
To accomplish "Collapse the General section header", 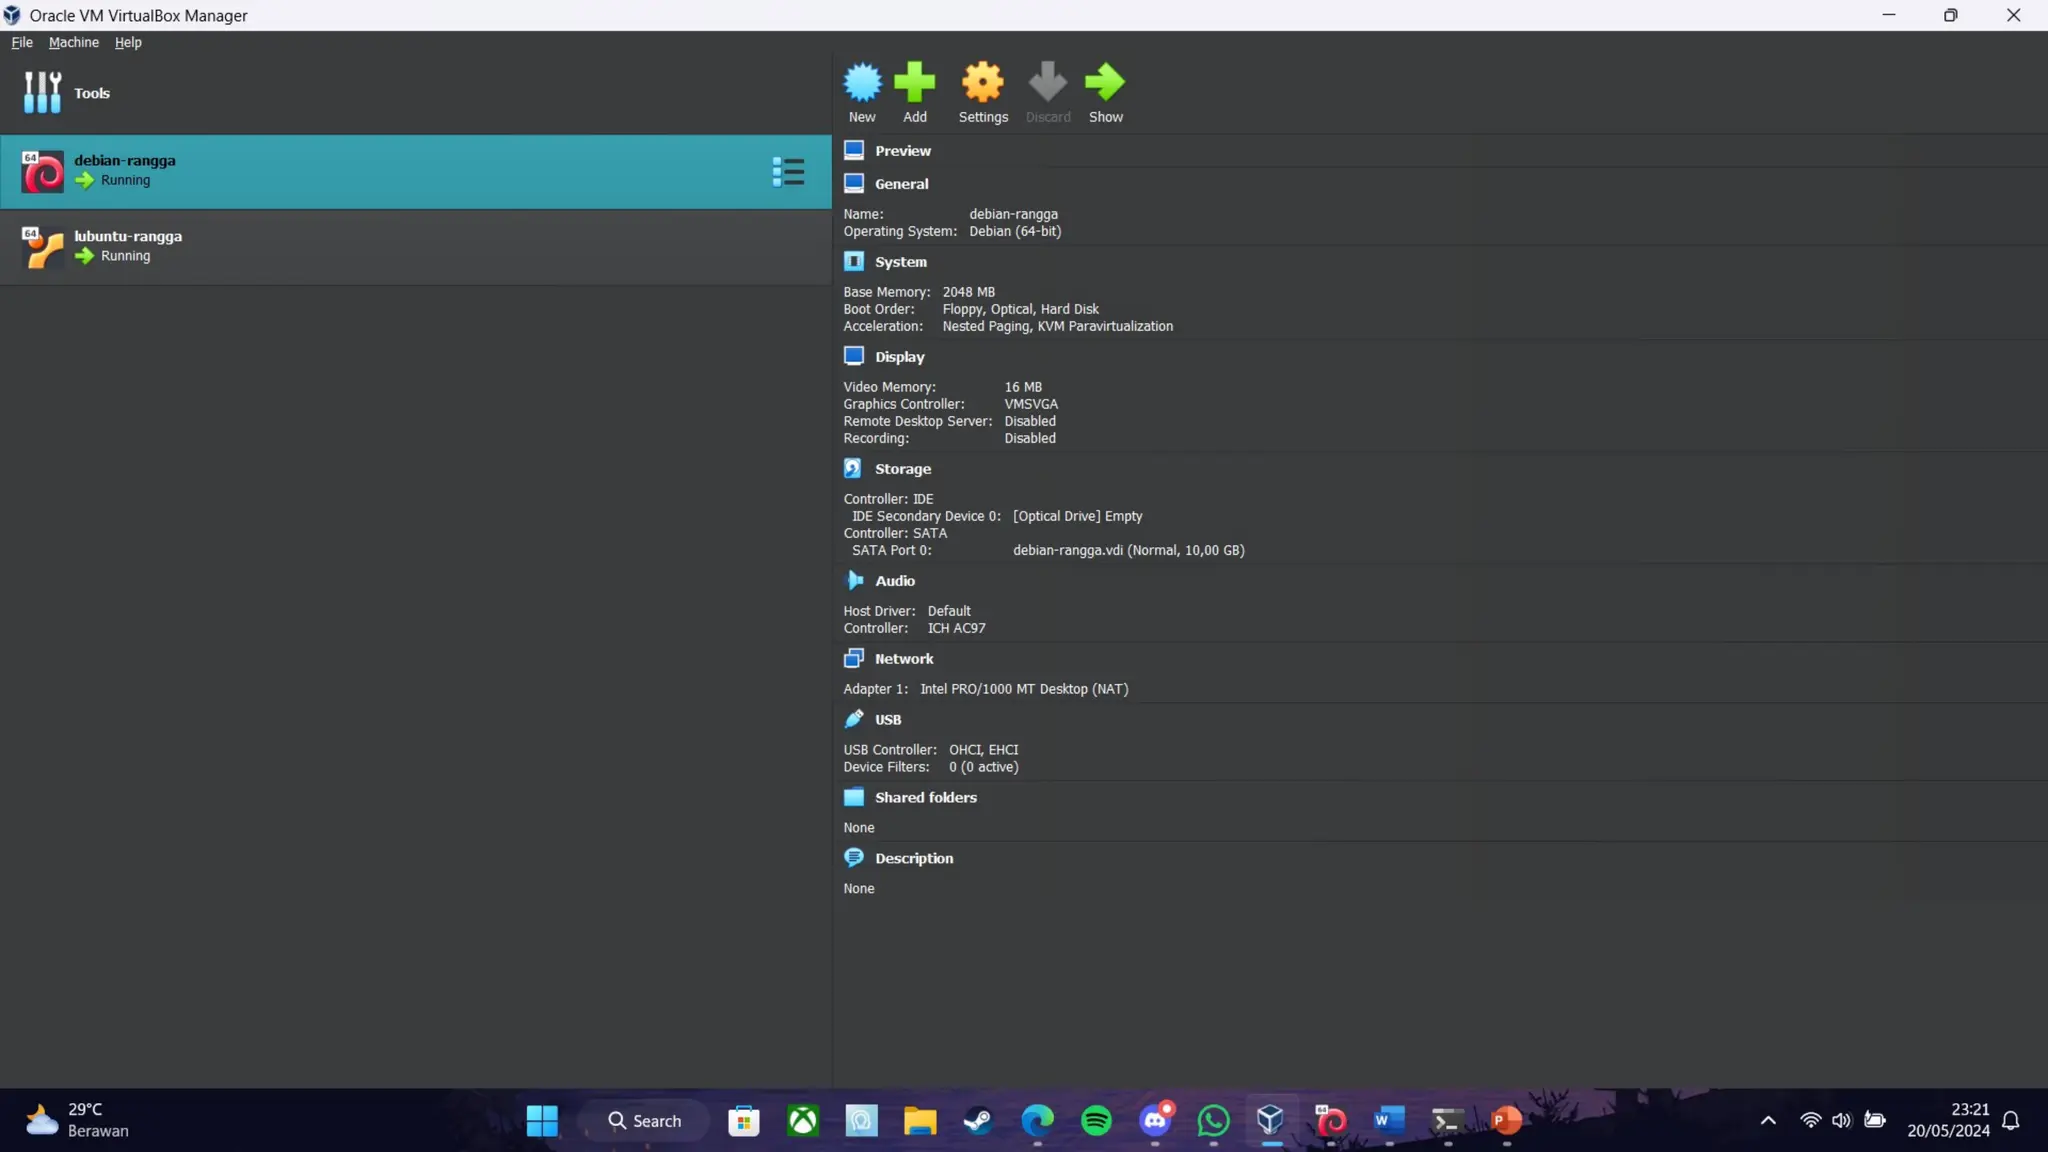I will click(x=901, y=184).
